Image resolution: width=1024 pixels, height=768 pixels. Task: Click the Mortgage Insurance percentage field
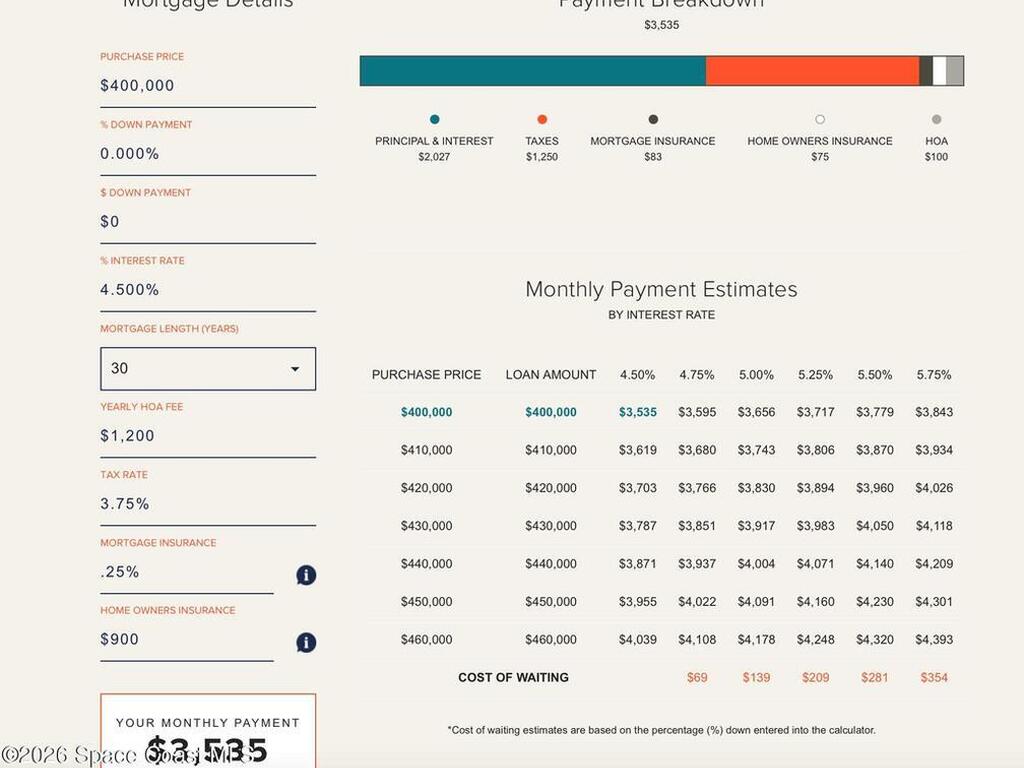click(186, 572)
